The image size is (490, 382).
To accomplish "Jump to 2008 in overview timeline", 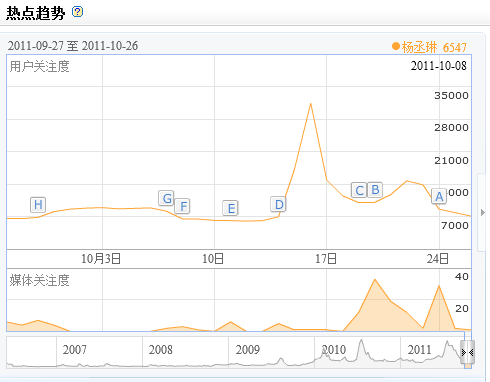I will [161, 350].
